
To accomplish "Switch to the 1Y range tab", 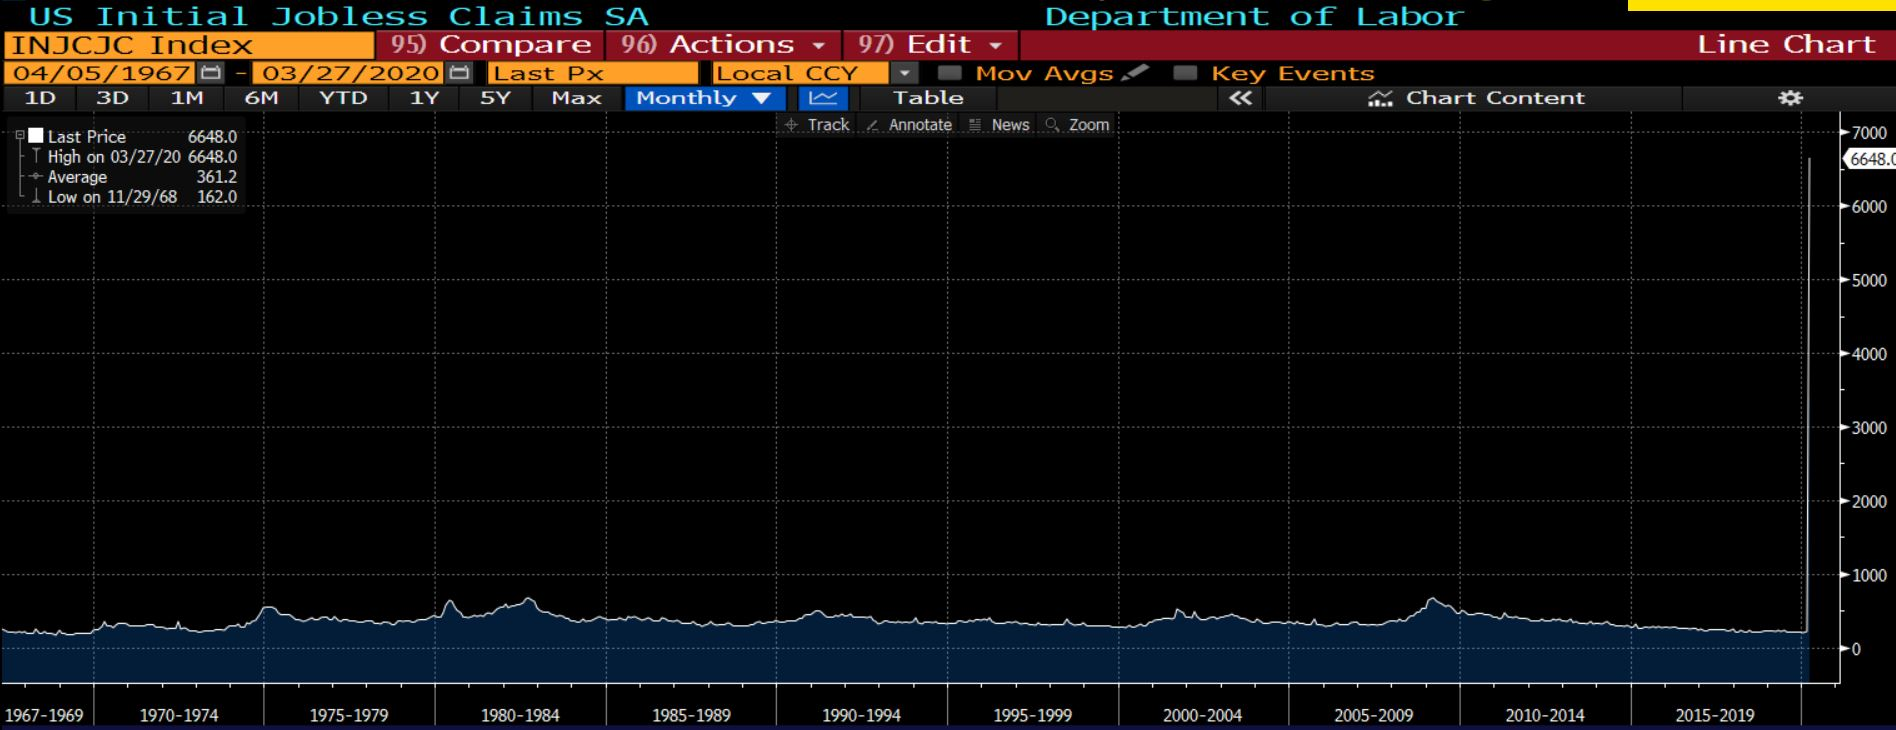I will pos(425,98).
